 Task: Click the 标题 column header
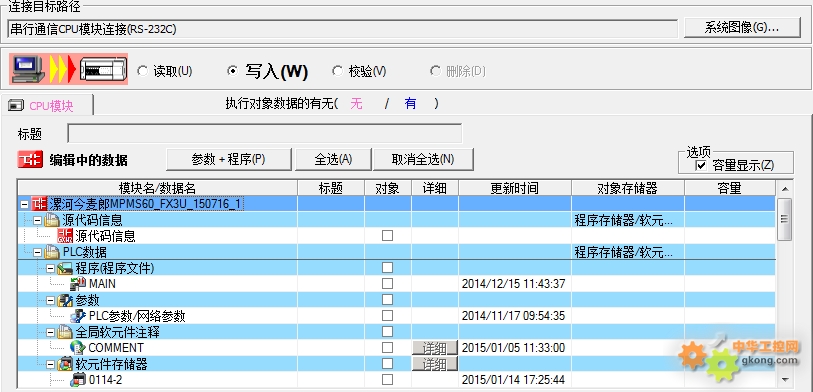pyautogui.click(x=331, y=188)
